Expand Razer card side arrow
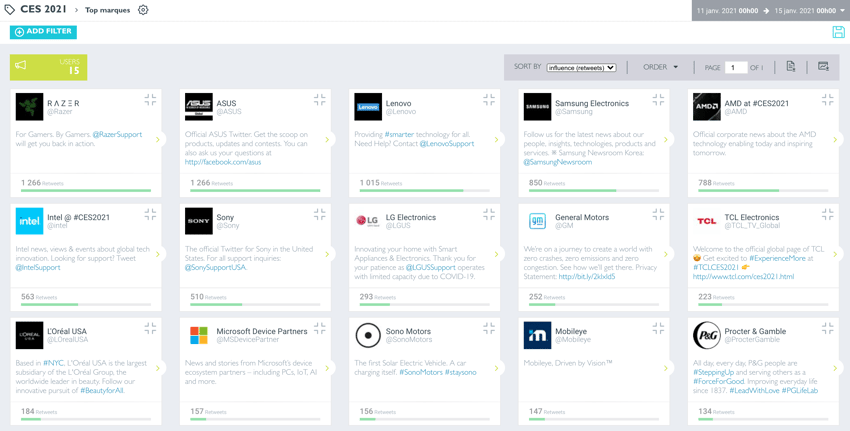850x431 pixels. [158, 140]
